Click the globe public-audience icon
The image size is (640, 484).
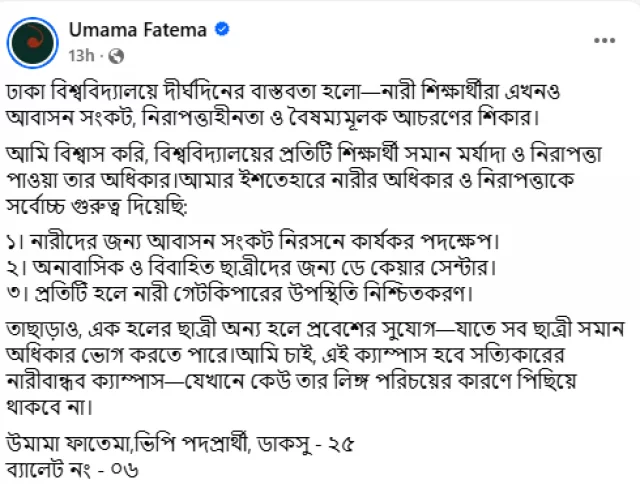point(116,56)
